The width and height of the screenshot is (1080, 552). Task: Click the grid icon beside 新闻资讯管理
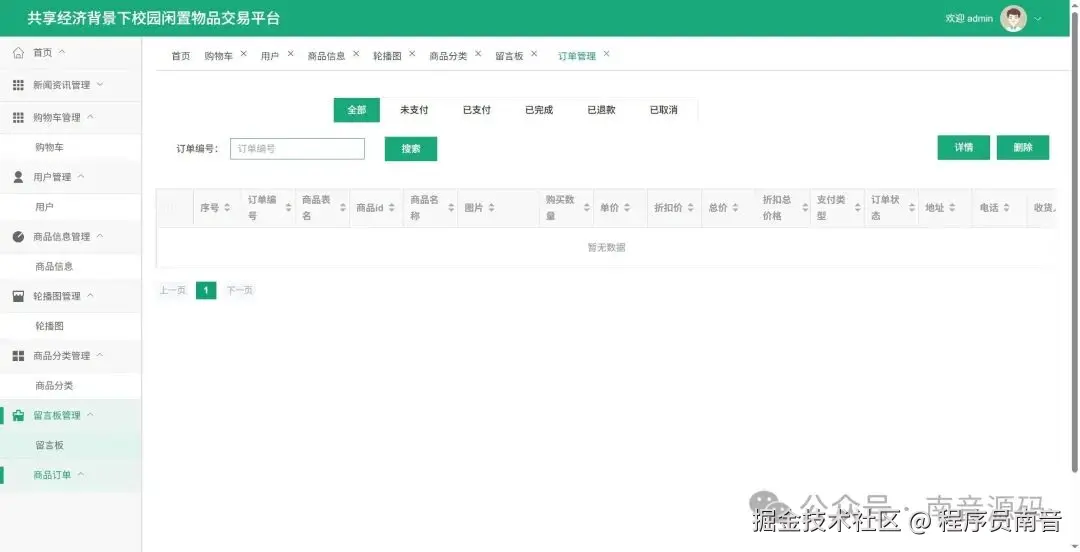[x=19, y=85]
